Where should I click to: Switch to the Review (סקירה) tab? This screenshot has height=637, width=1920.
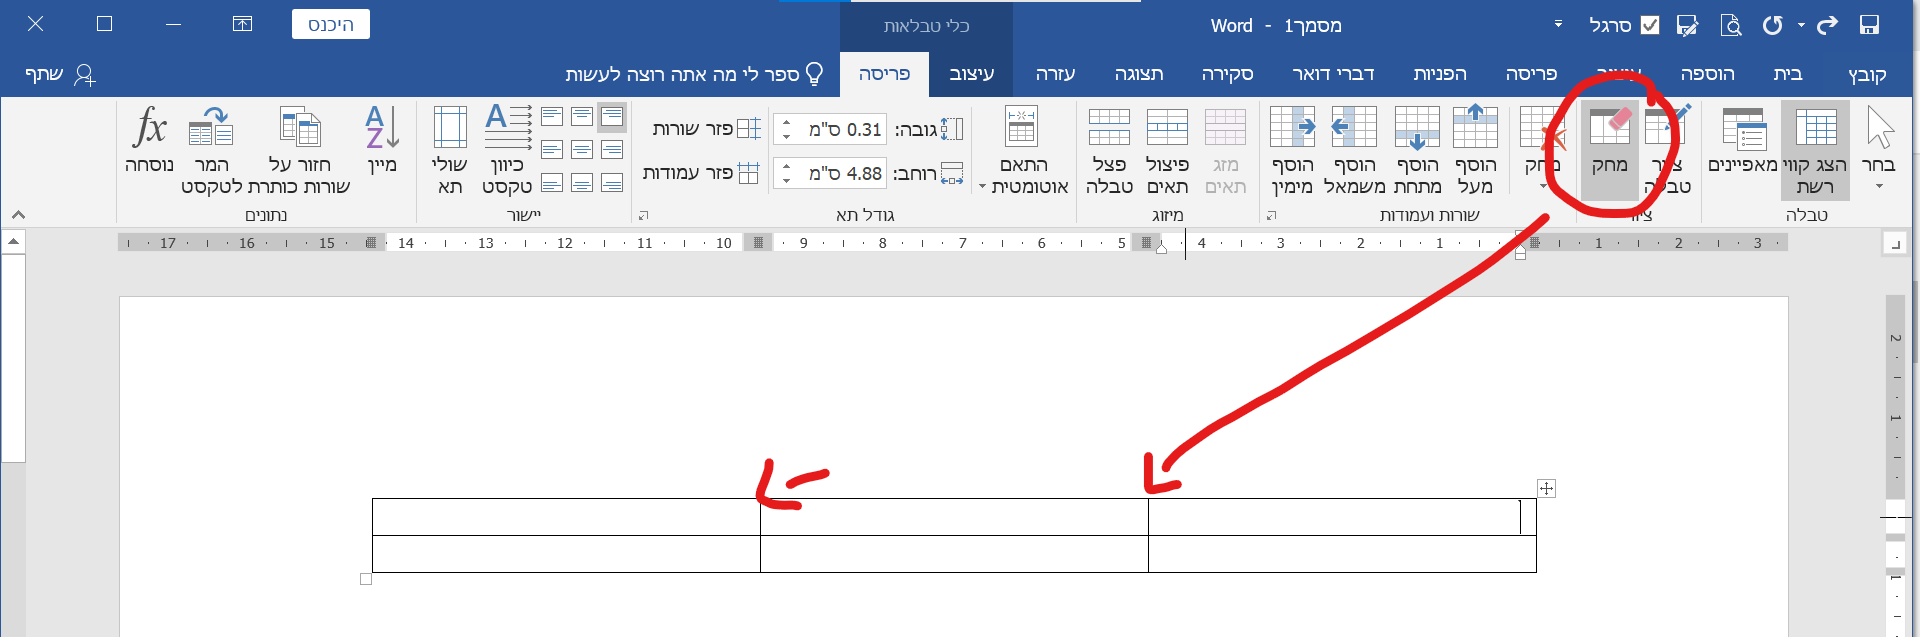[x=1227, y=74]
